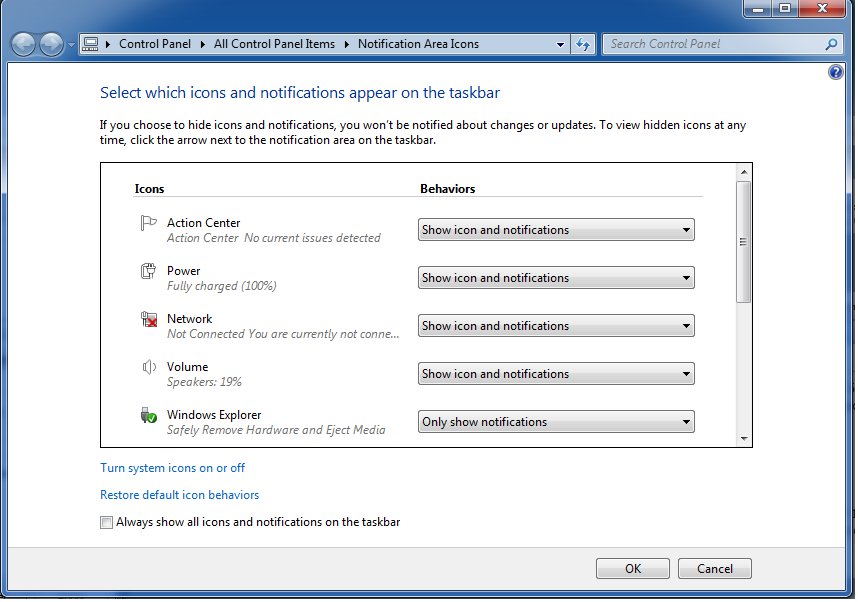
Task: Click the Network not-connected icon
Action: click(x=149, y=319)
